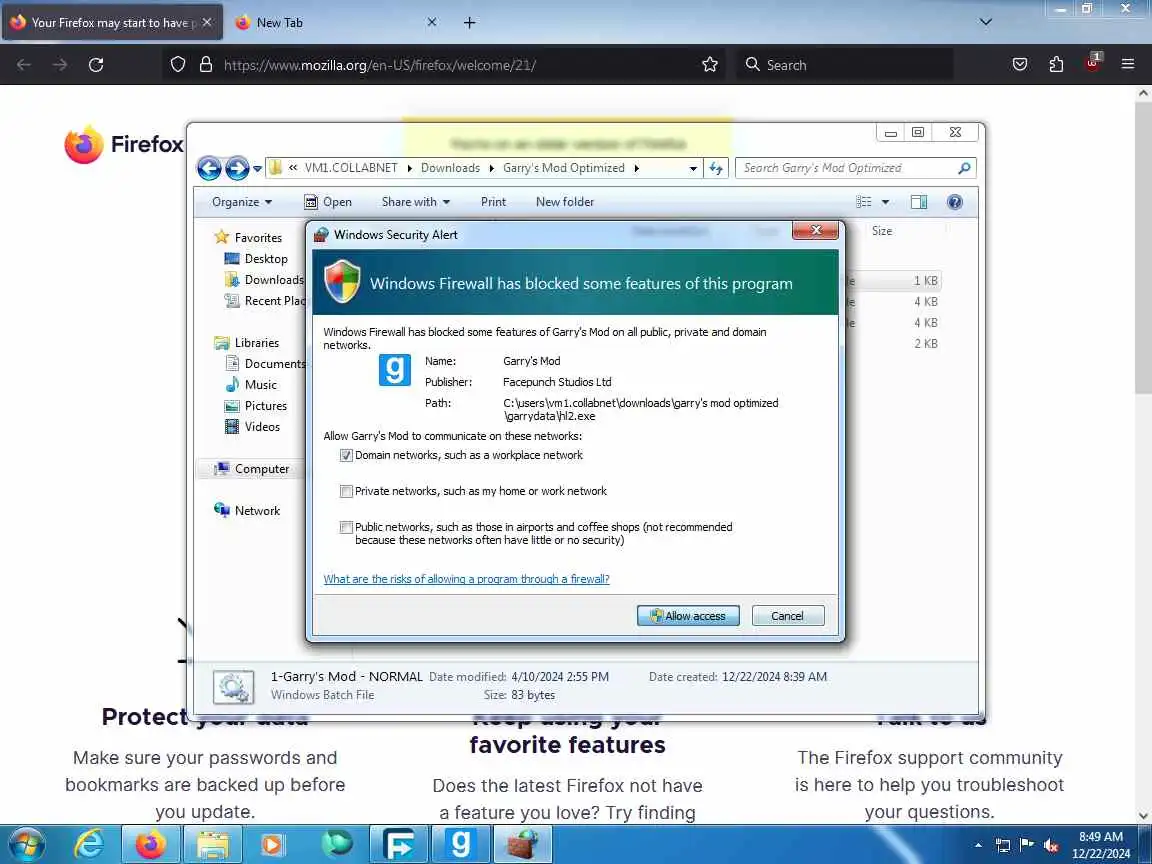This screenshot has height=864, width=1152.
Task: Cancel the Windows Security Alert
Action: pos(788,616)
